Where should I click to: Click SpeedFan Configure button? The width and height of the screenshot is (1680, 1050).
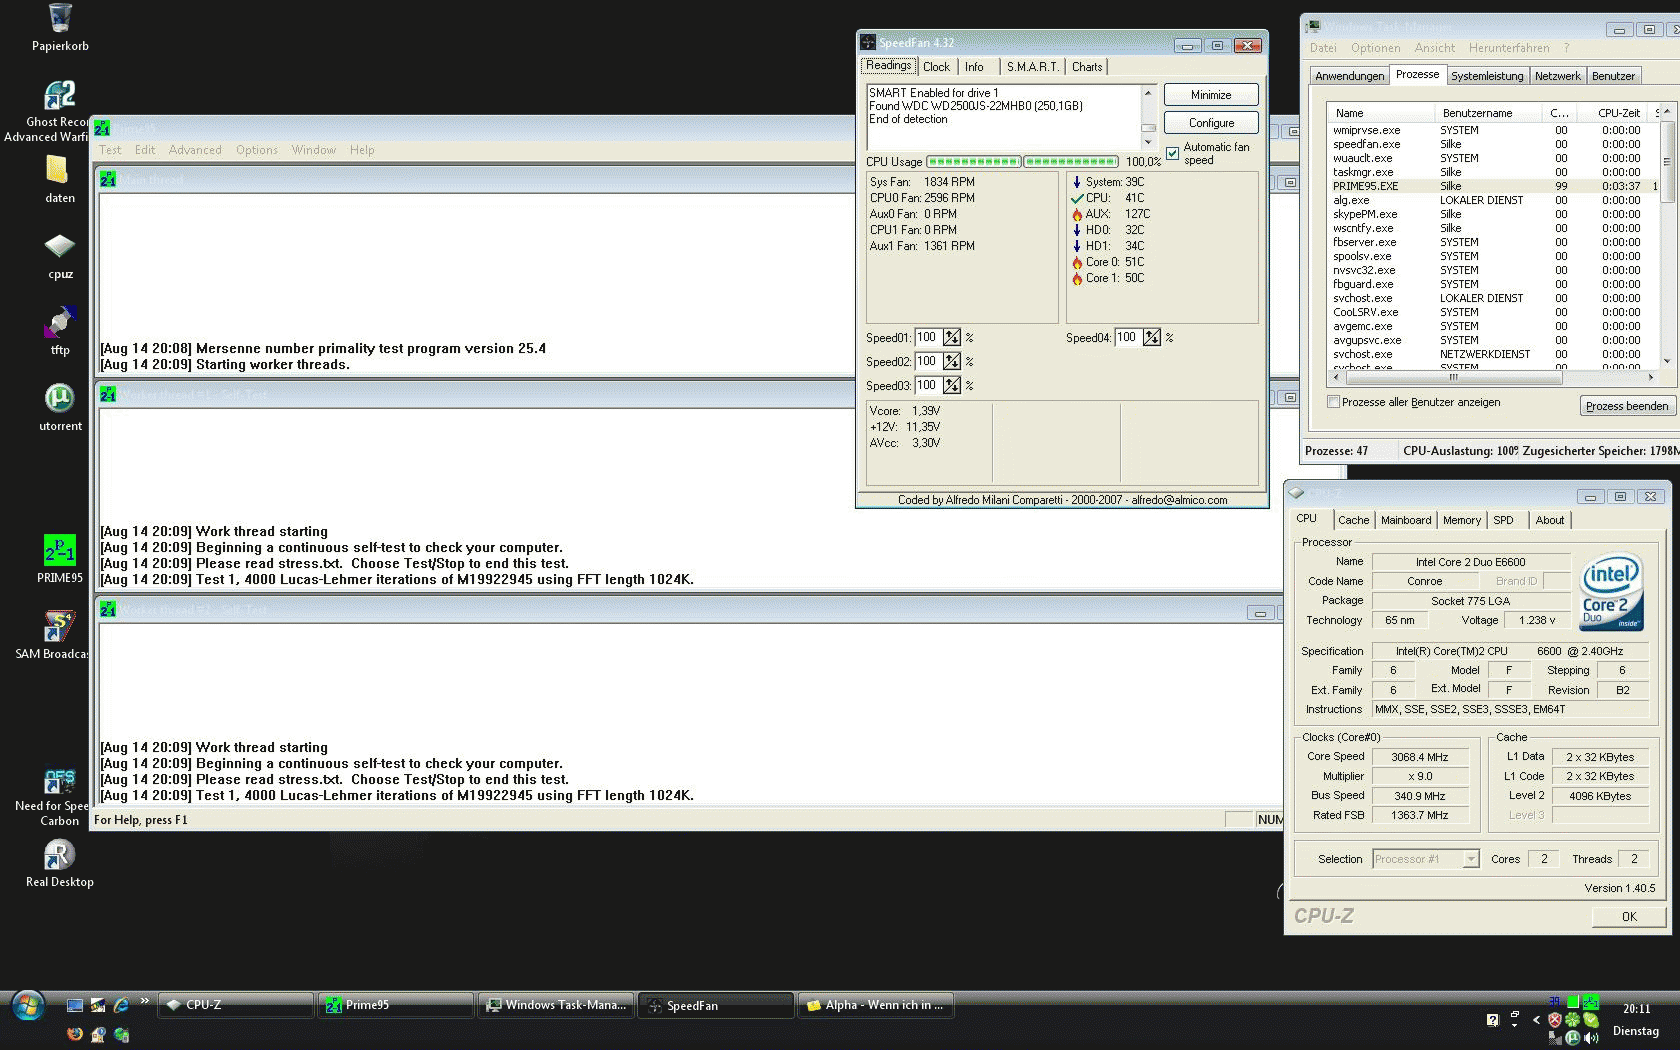pyautogui.click(x=1211, y=123)
